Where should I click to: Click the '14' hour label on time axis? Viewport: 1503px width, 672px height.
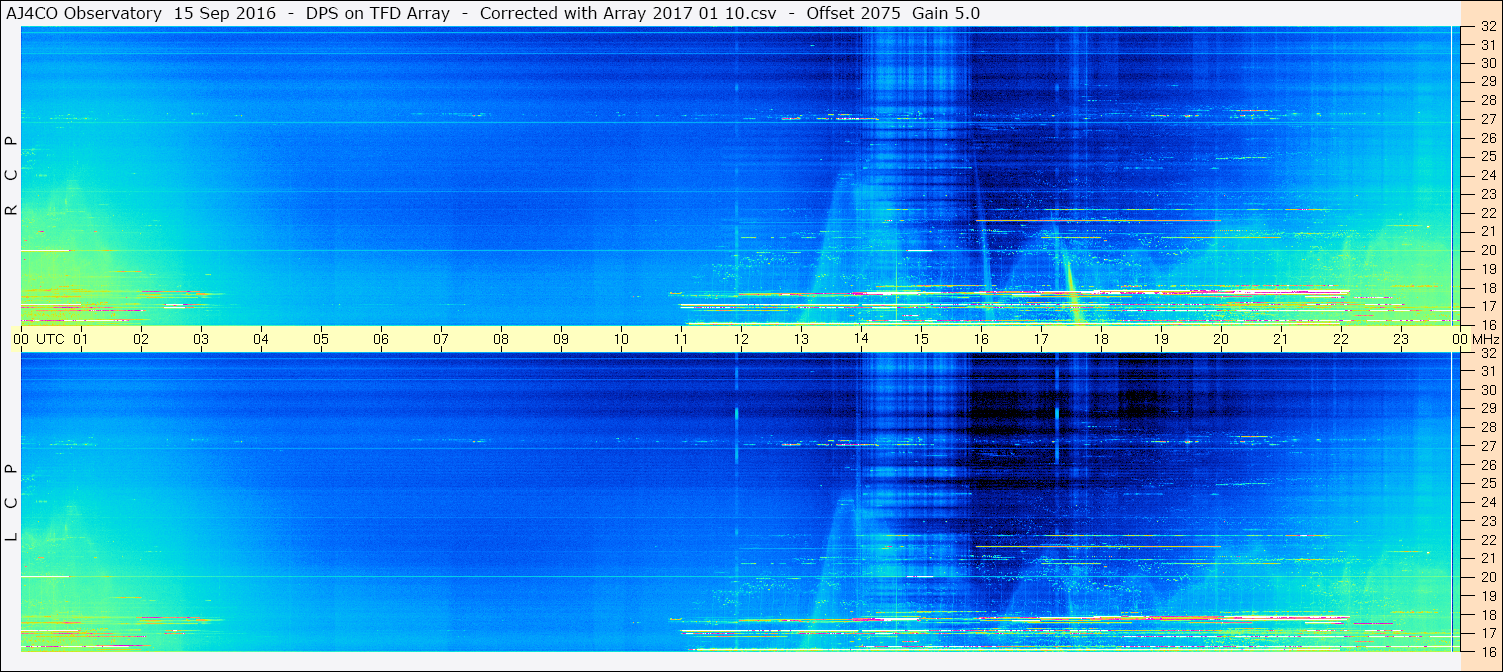[861, 339]
